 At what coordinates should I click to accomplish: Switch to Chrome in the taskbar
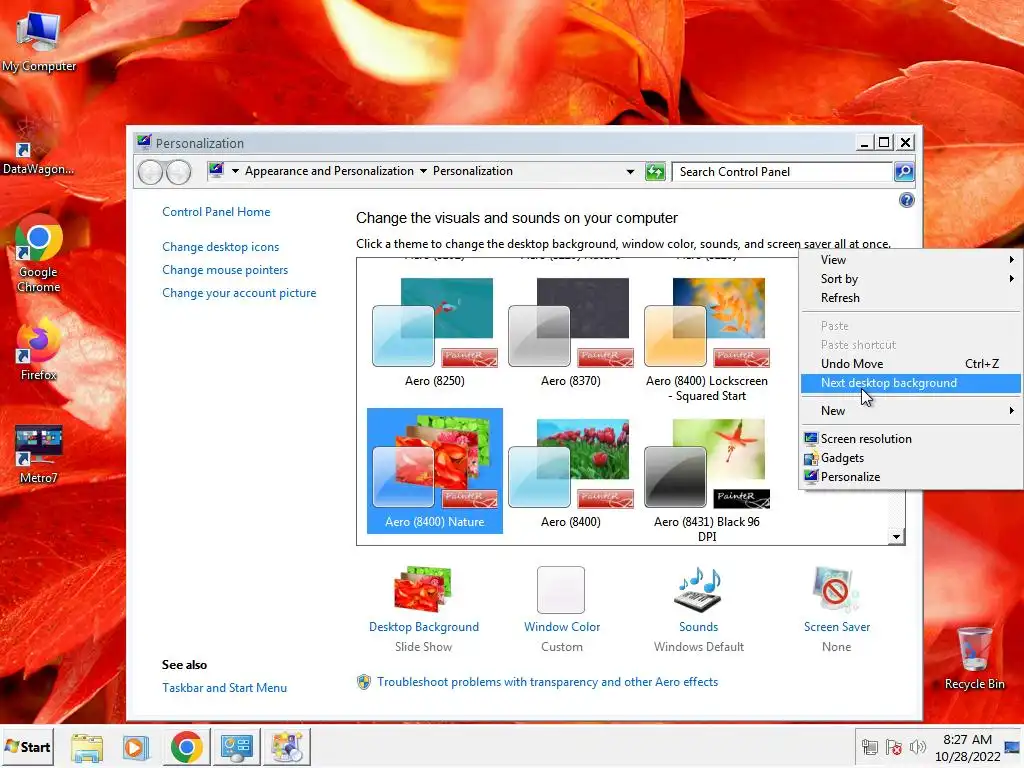187,747
